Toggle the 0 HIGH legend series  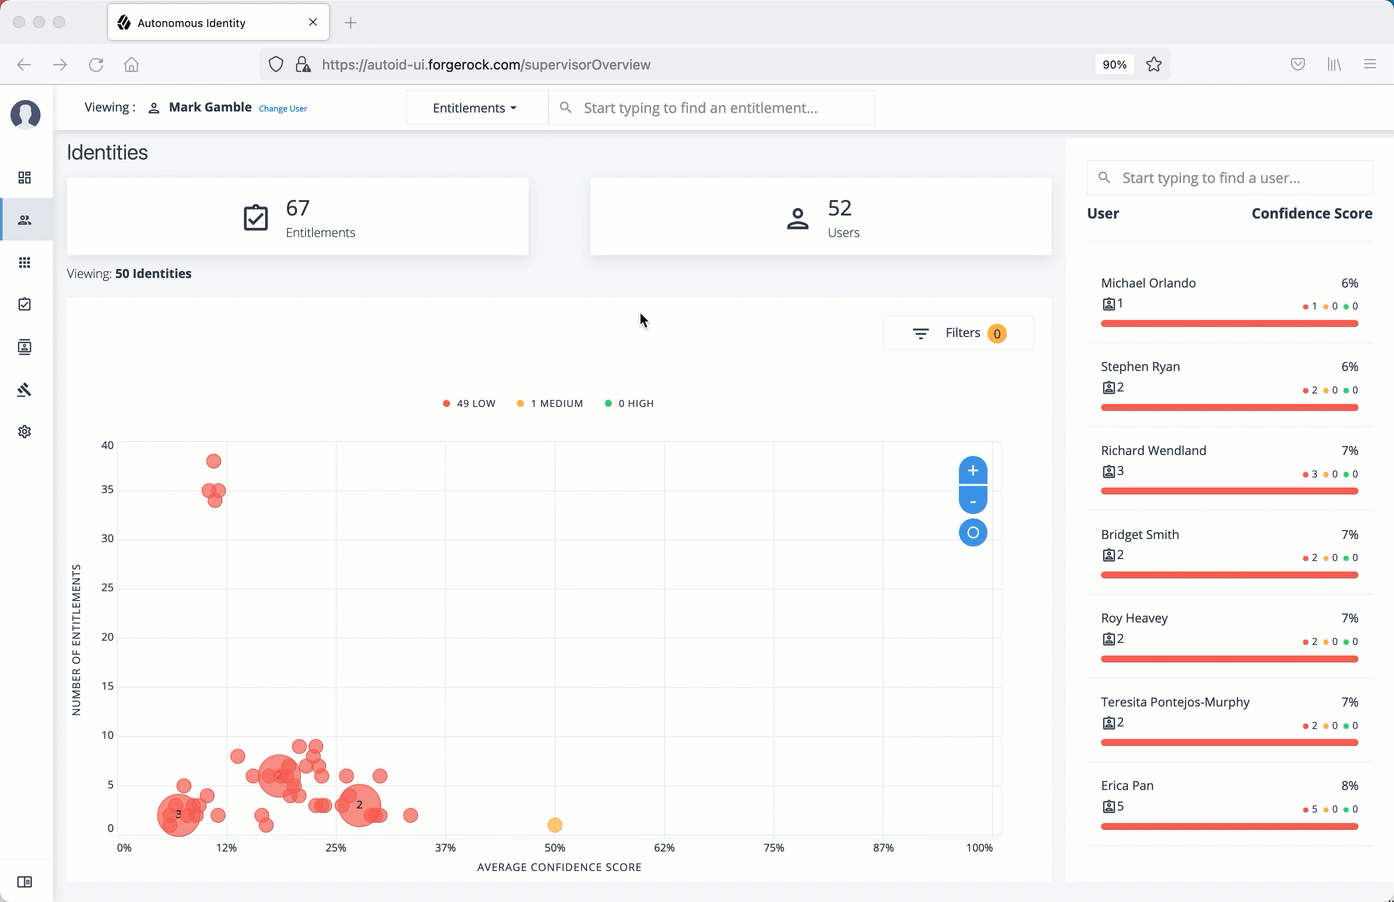click(x=629, y=404)
